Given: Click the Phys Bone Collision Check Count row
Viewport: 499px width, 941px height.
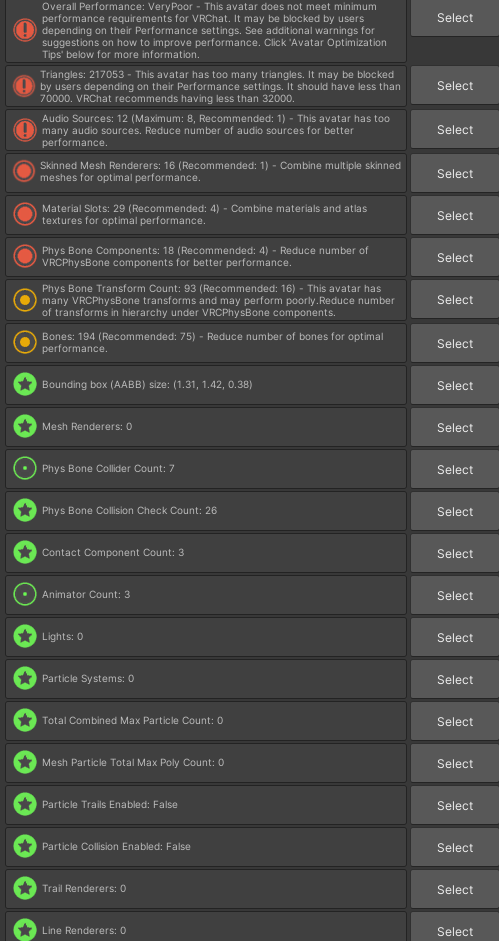Looking at the screenshot, I should click(206, 511).
